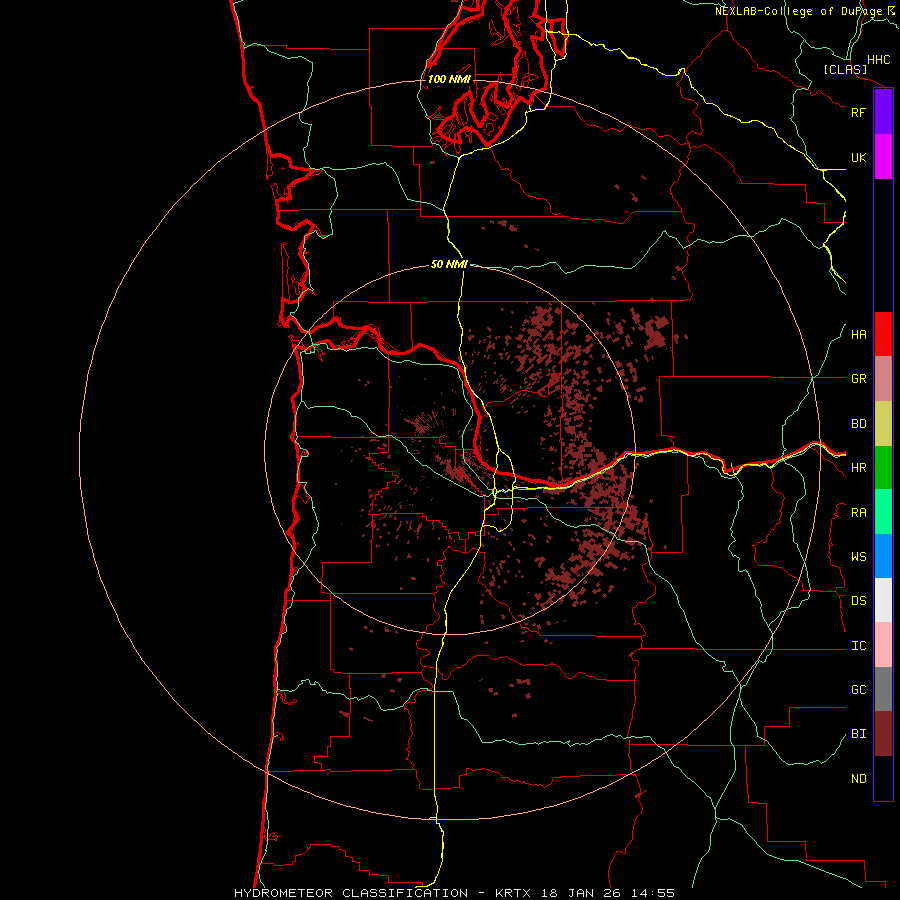900x900 pixels.
Task: Click the Hydrometeor Classification KRTX title text
Action: click(455, 893)
